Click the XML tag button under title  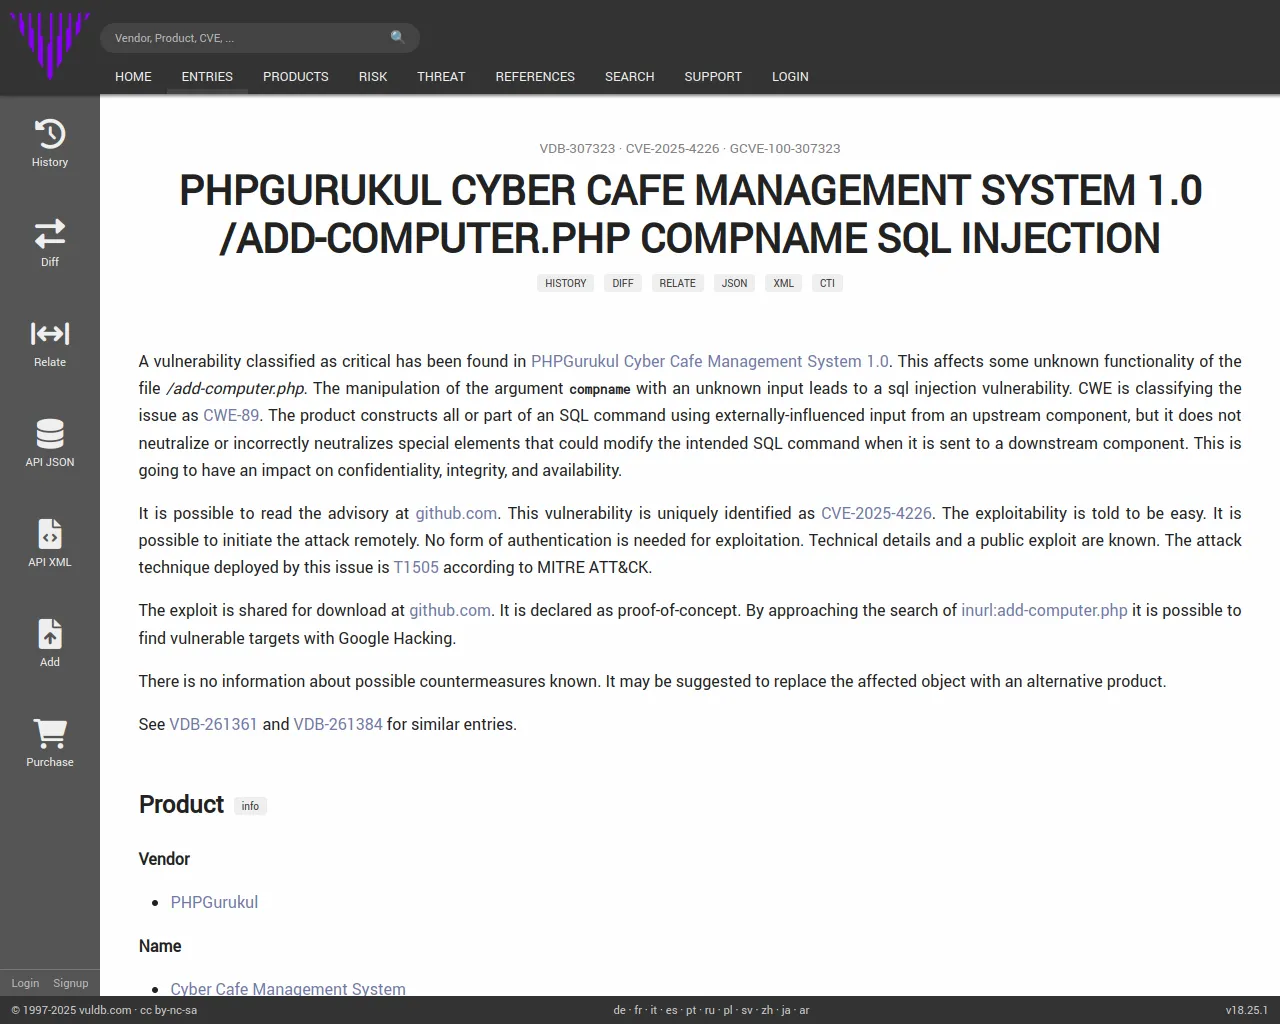(783, 283)
